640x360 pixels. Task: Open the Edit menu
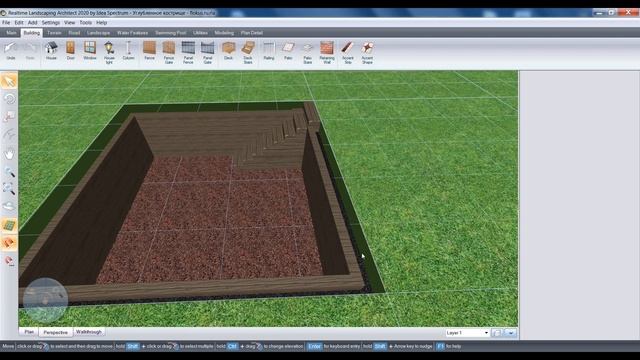pyautogui.click(x=19, y=23)
